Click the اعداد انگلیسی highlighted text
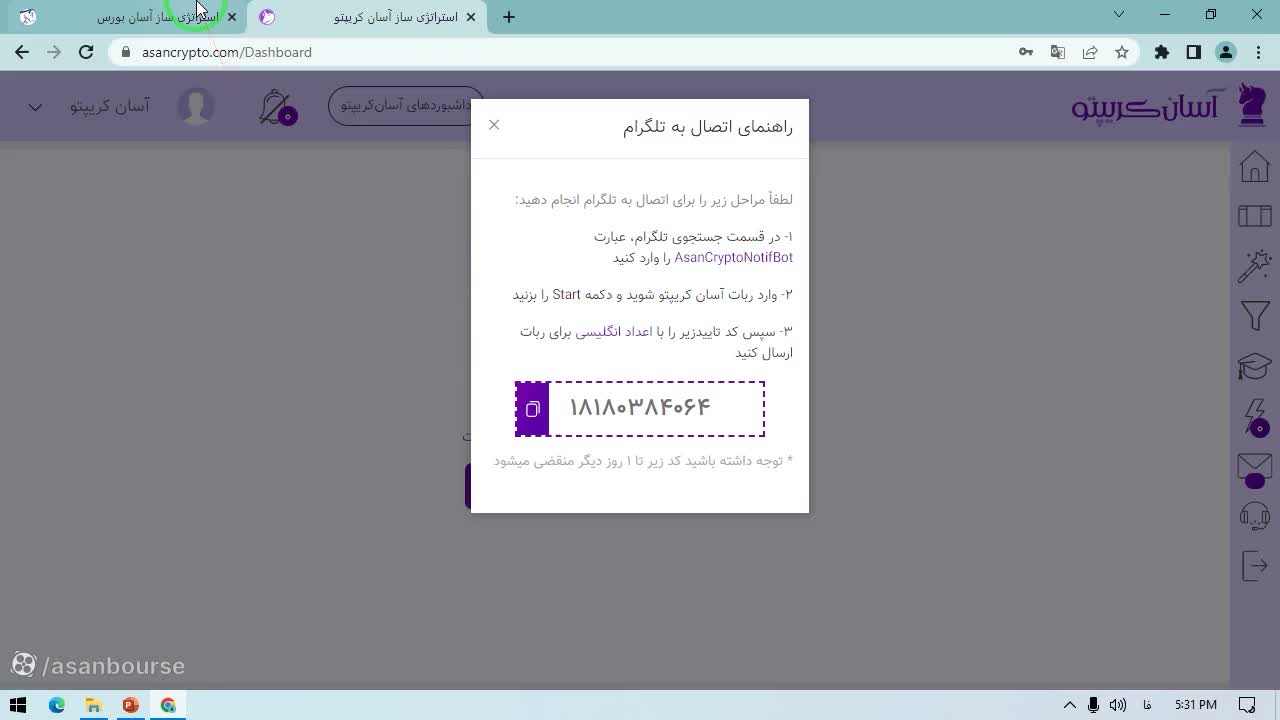Screen dimensions: 1280x720 (x=613, y=332)
